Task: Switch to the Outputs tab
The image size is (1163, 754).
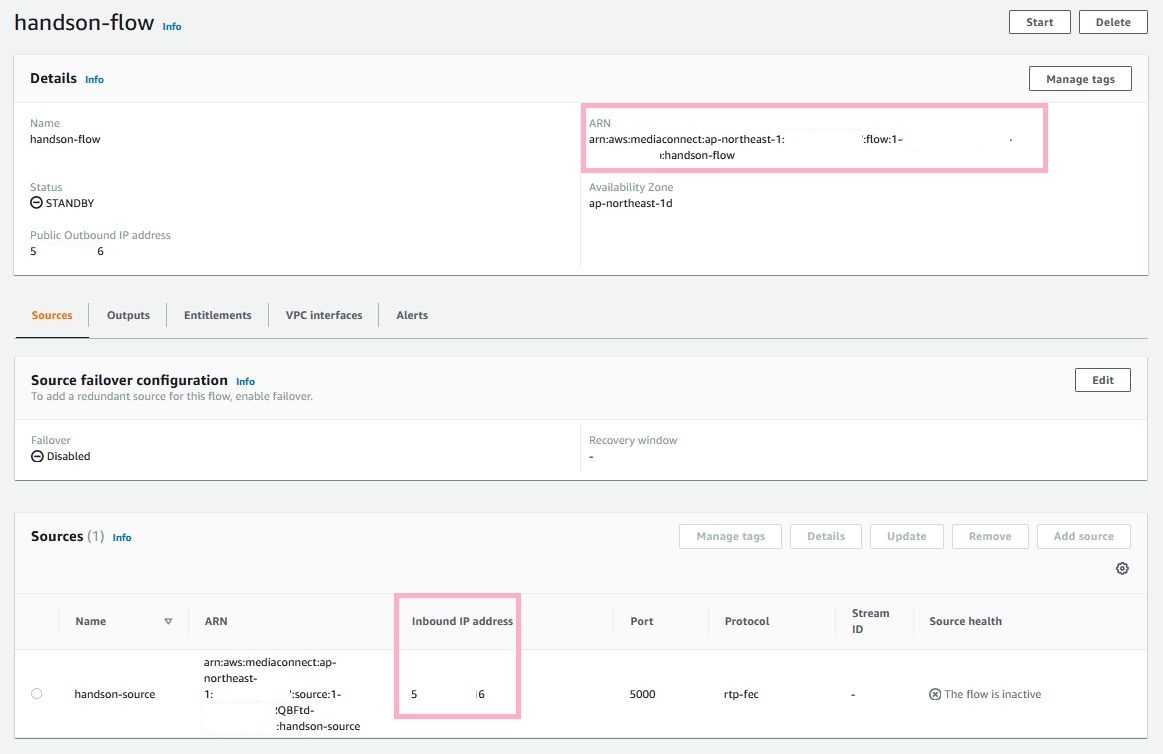Action: [128, 315]
